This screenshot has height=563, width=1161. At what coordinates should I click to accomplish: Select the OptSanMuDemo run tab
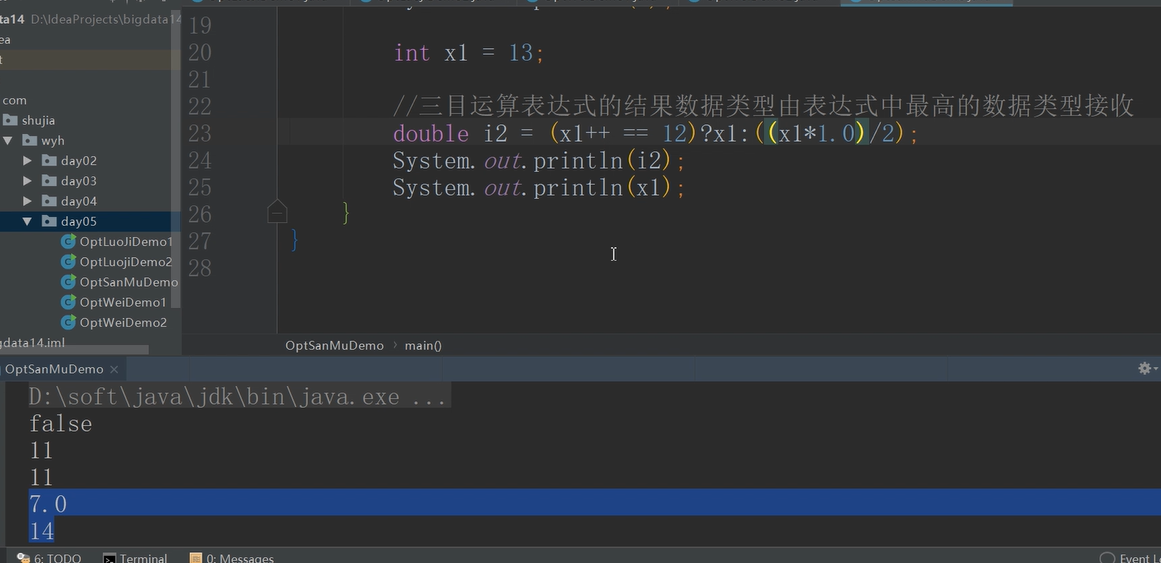54,369
